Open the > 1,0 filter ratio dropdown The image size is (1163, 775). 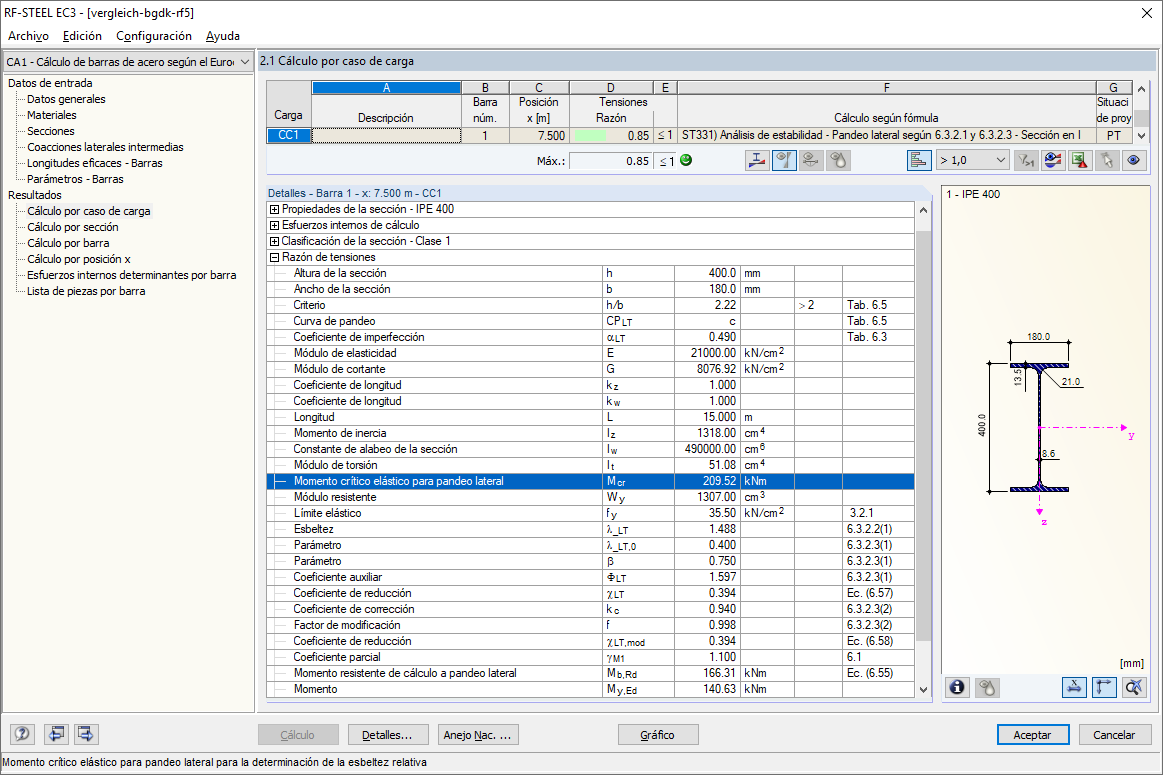click(972, 160)
